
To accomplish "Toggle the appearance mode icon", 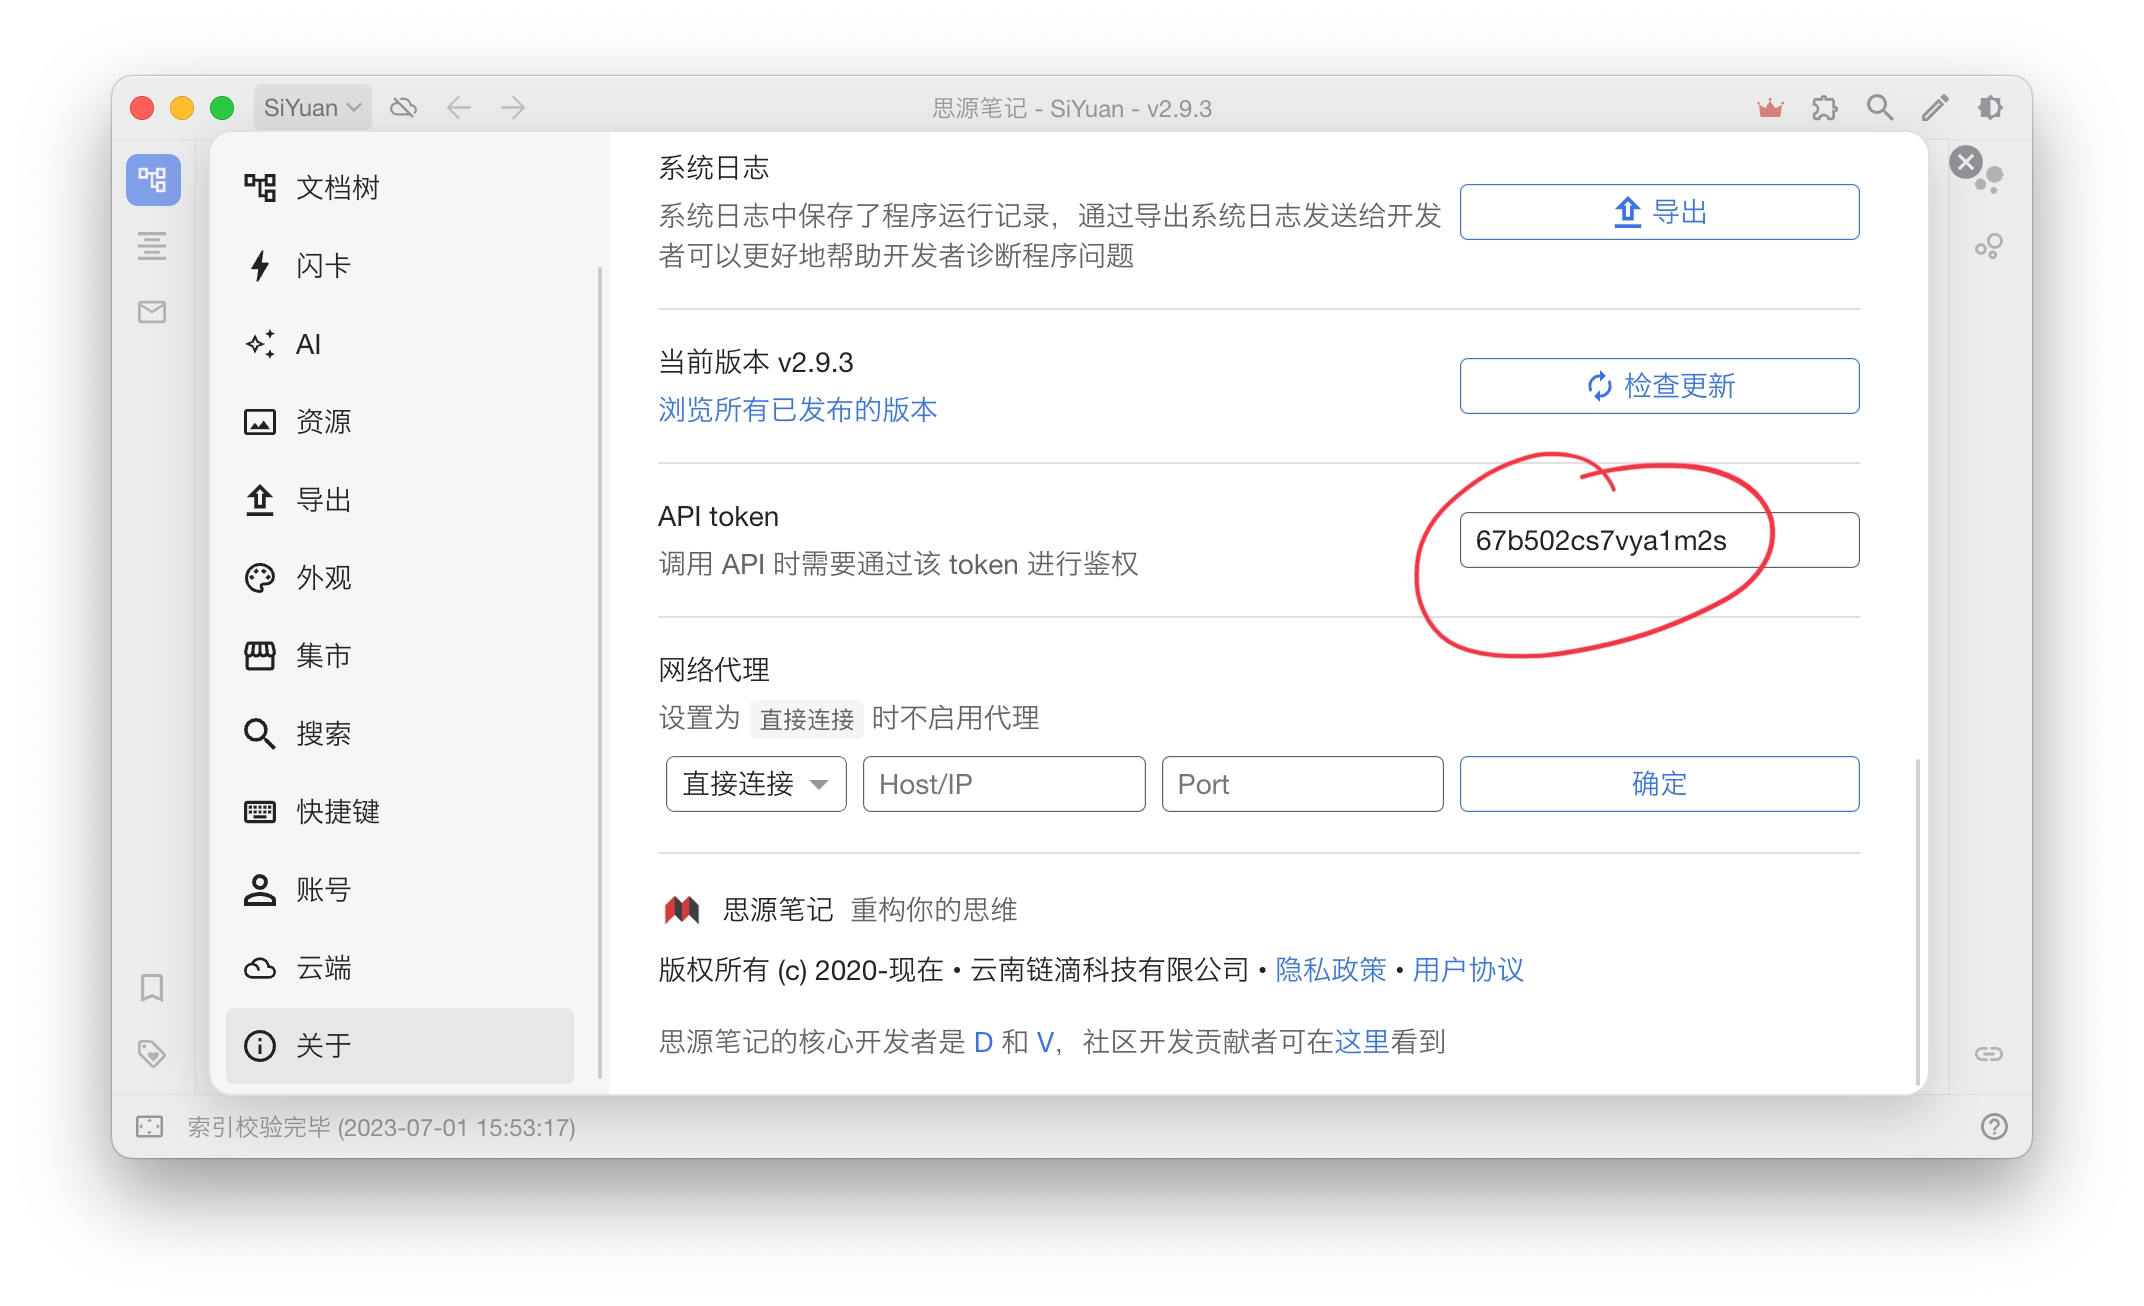I will pos(1990,108).
